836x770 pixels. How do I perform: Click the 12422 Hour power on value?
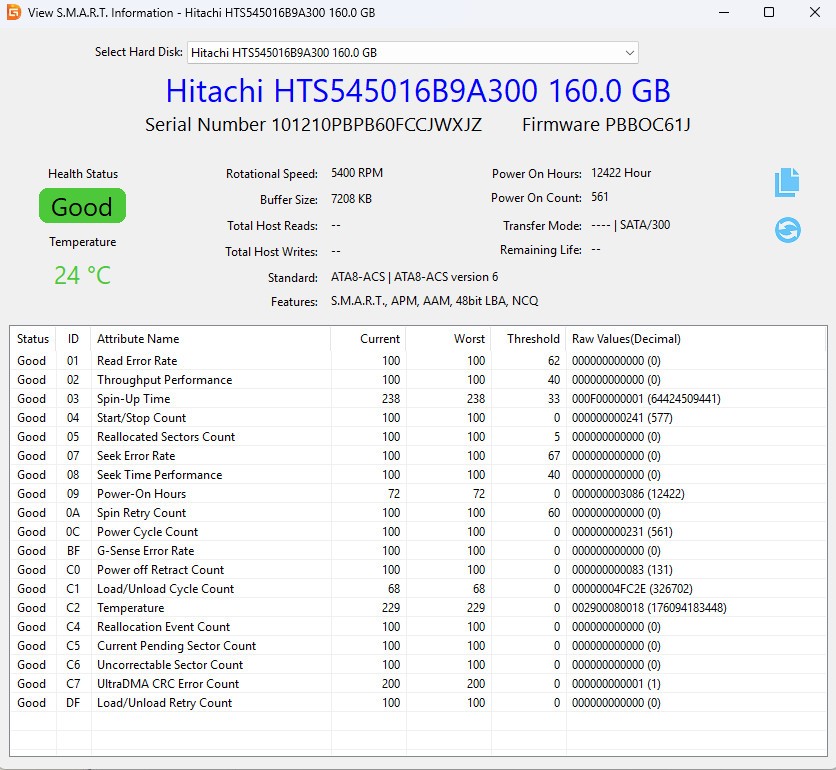pos(621,173)
